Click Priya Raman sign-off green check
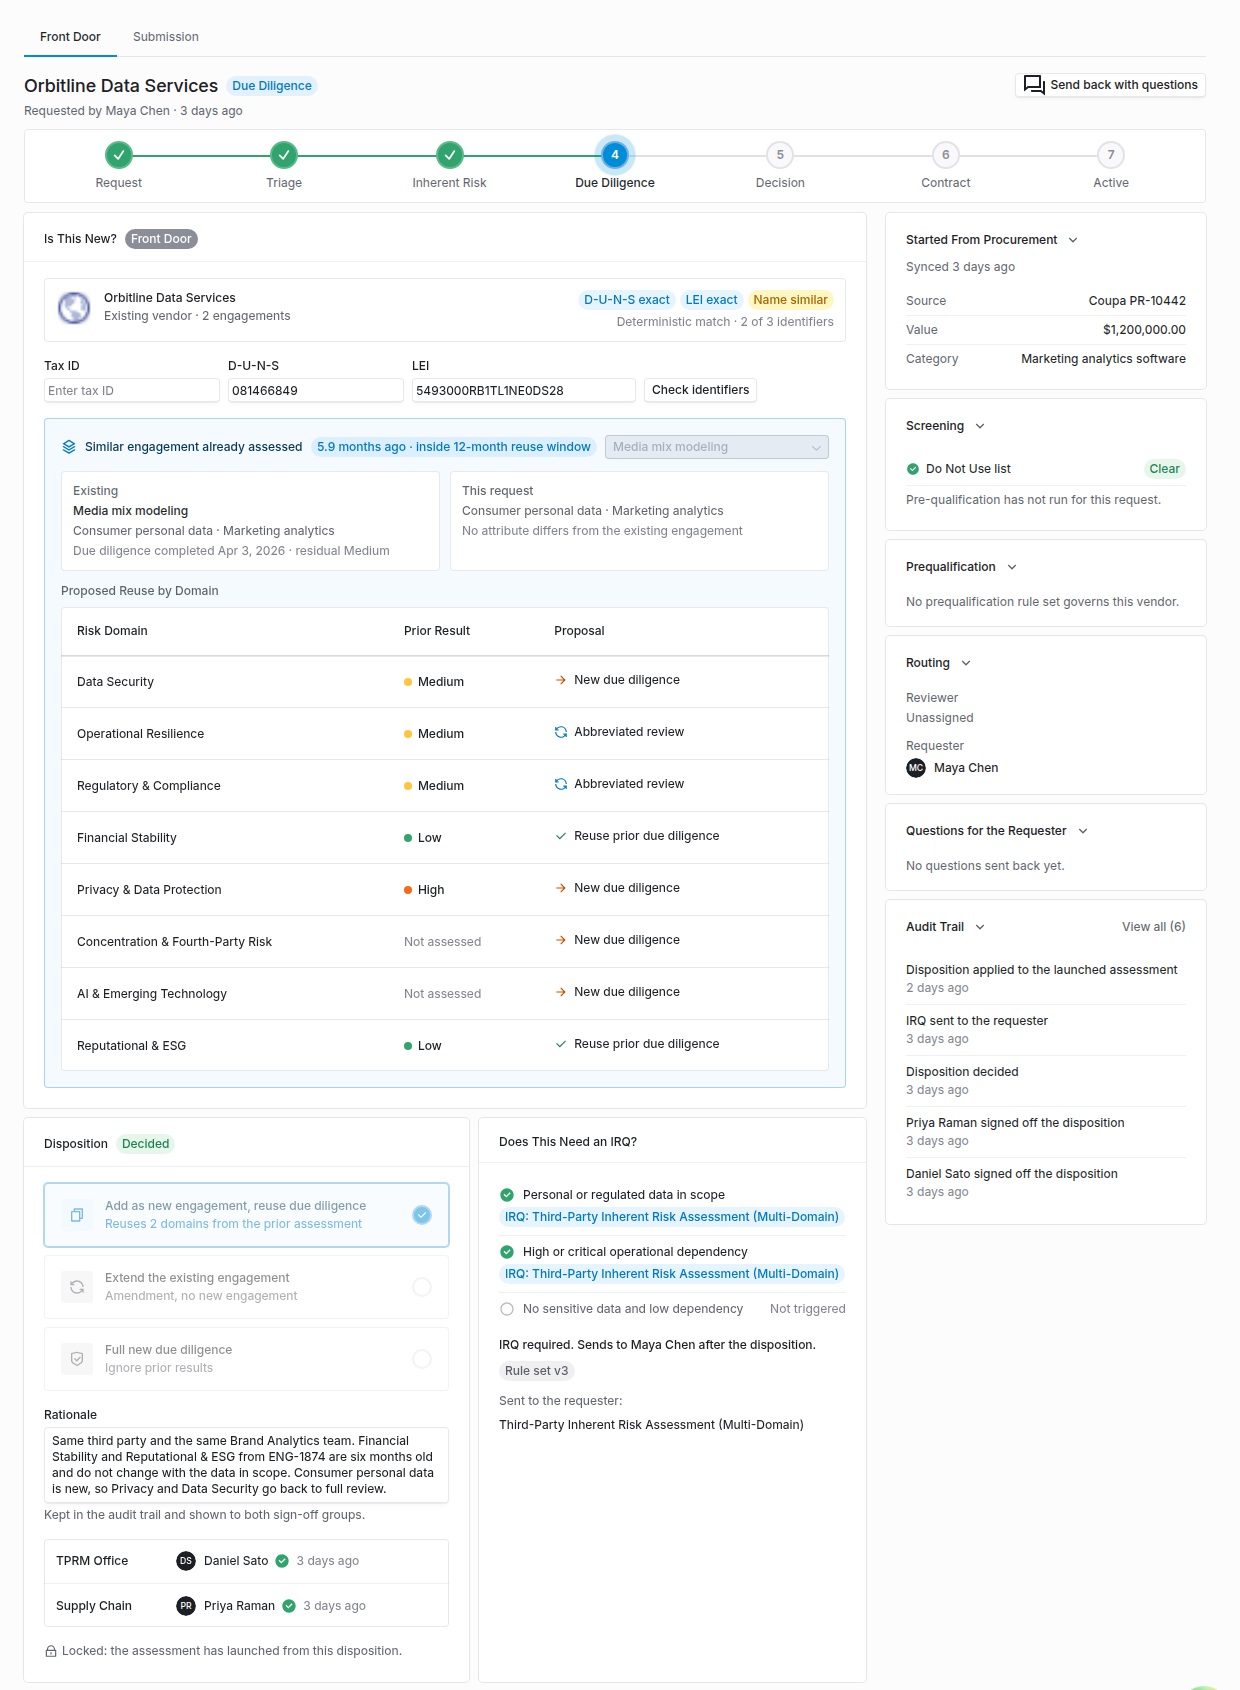The height and width of the screenshot is (1690, 1240). coord(289,1606)
